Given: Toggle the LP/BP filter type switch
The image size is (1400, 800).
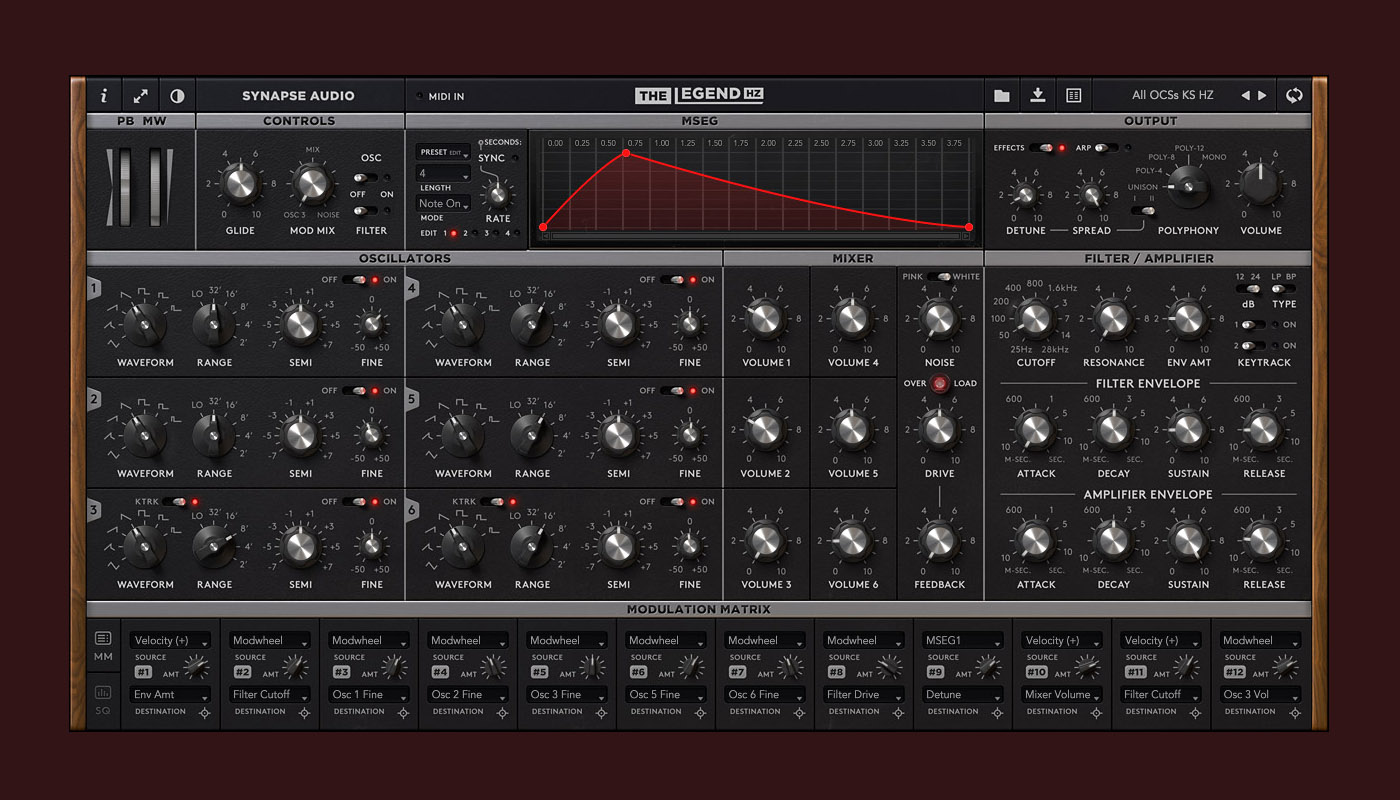Looking at the screenshot, I should [1283, 289].
